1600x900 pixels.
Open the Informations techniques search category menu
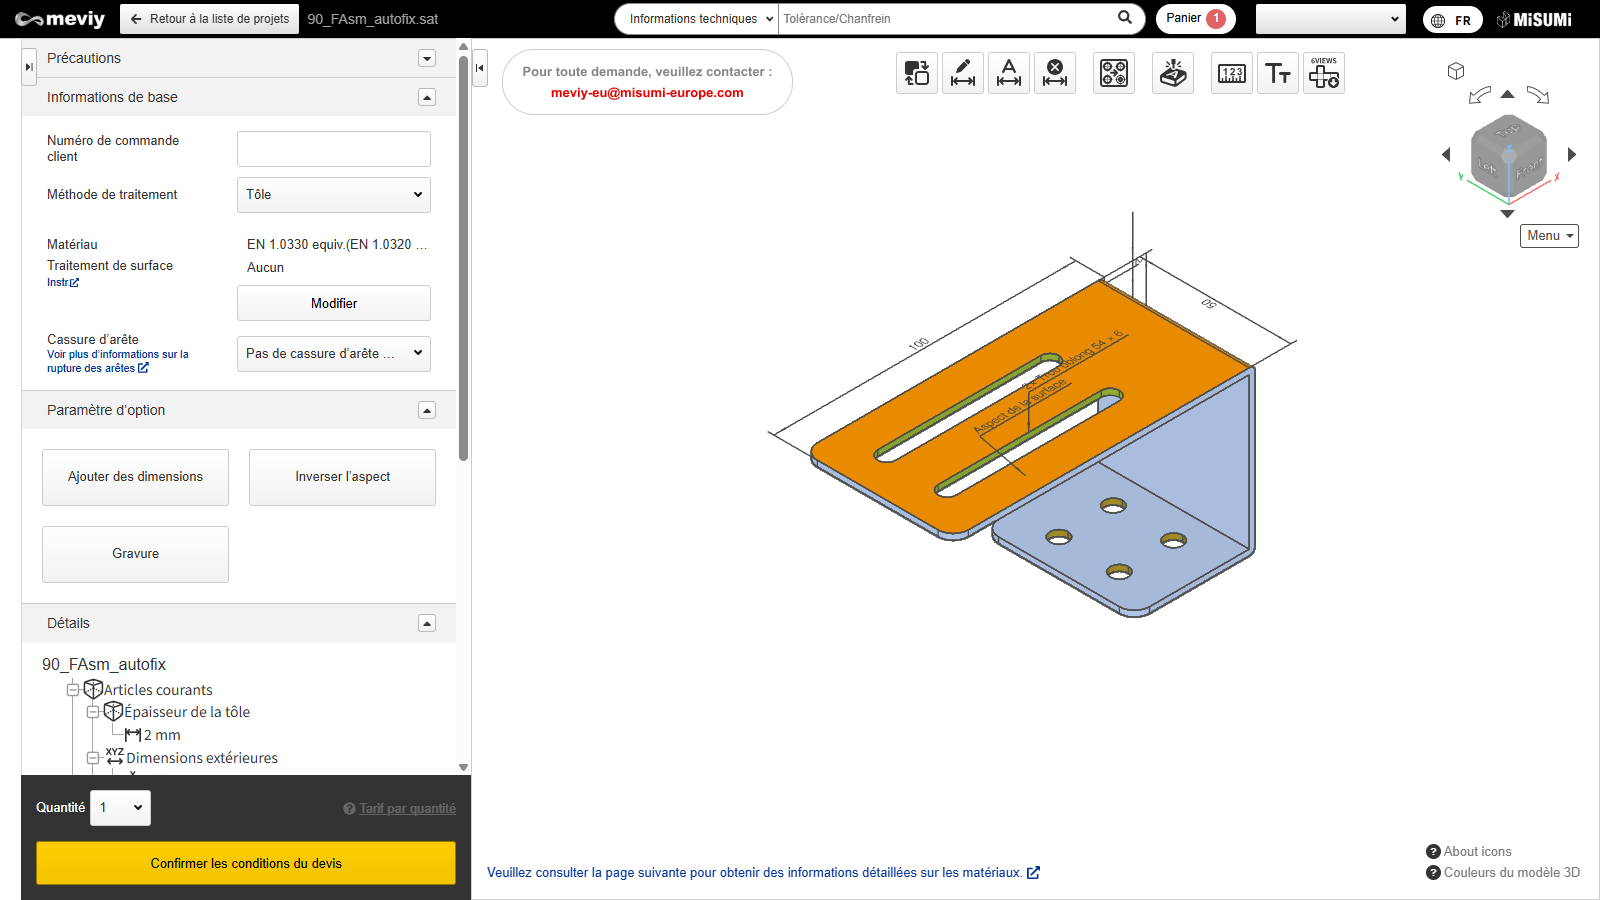pos(697,19)
